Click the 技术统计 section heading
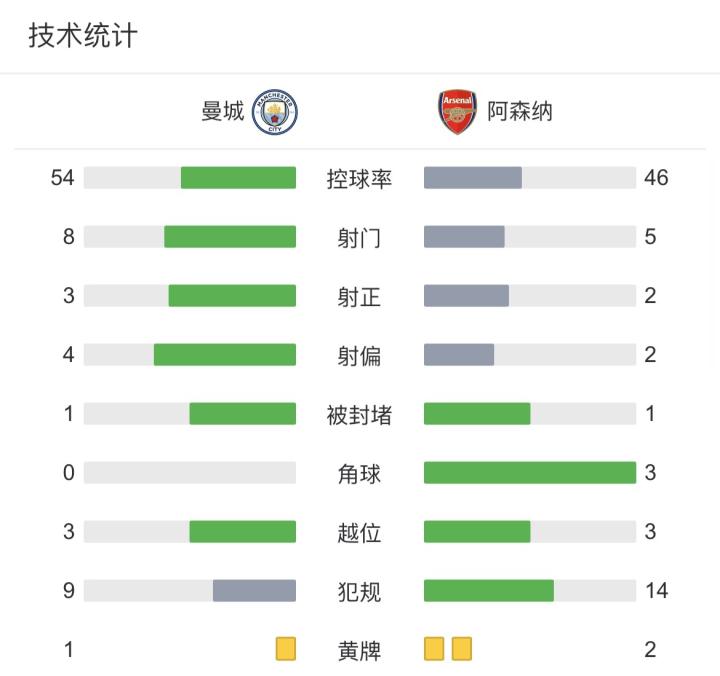This screenshot has height=676, width=720. [x=83, y=35]
